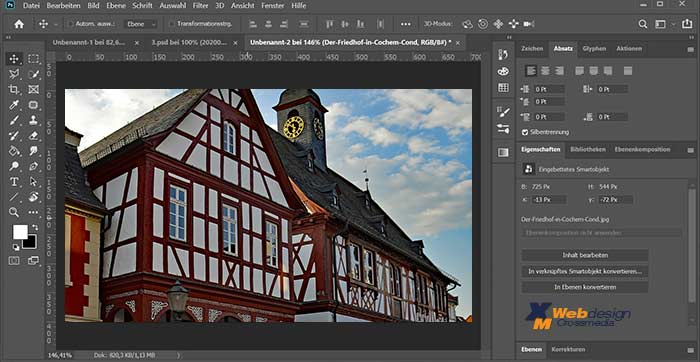Select the Eyedropper tool
Viewport: 700px width, 362px height.
(x=14, y=105)
